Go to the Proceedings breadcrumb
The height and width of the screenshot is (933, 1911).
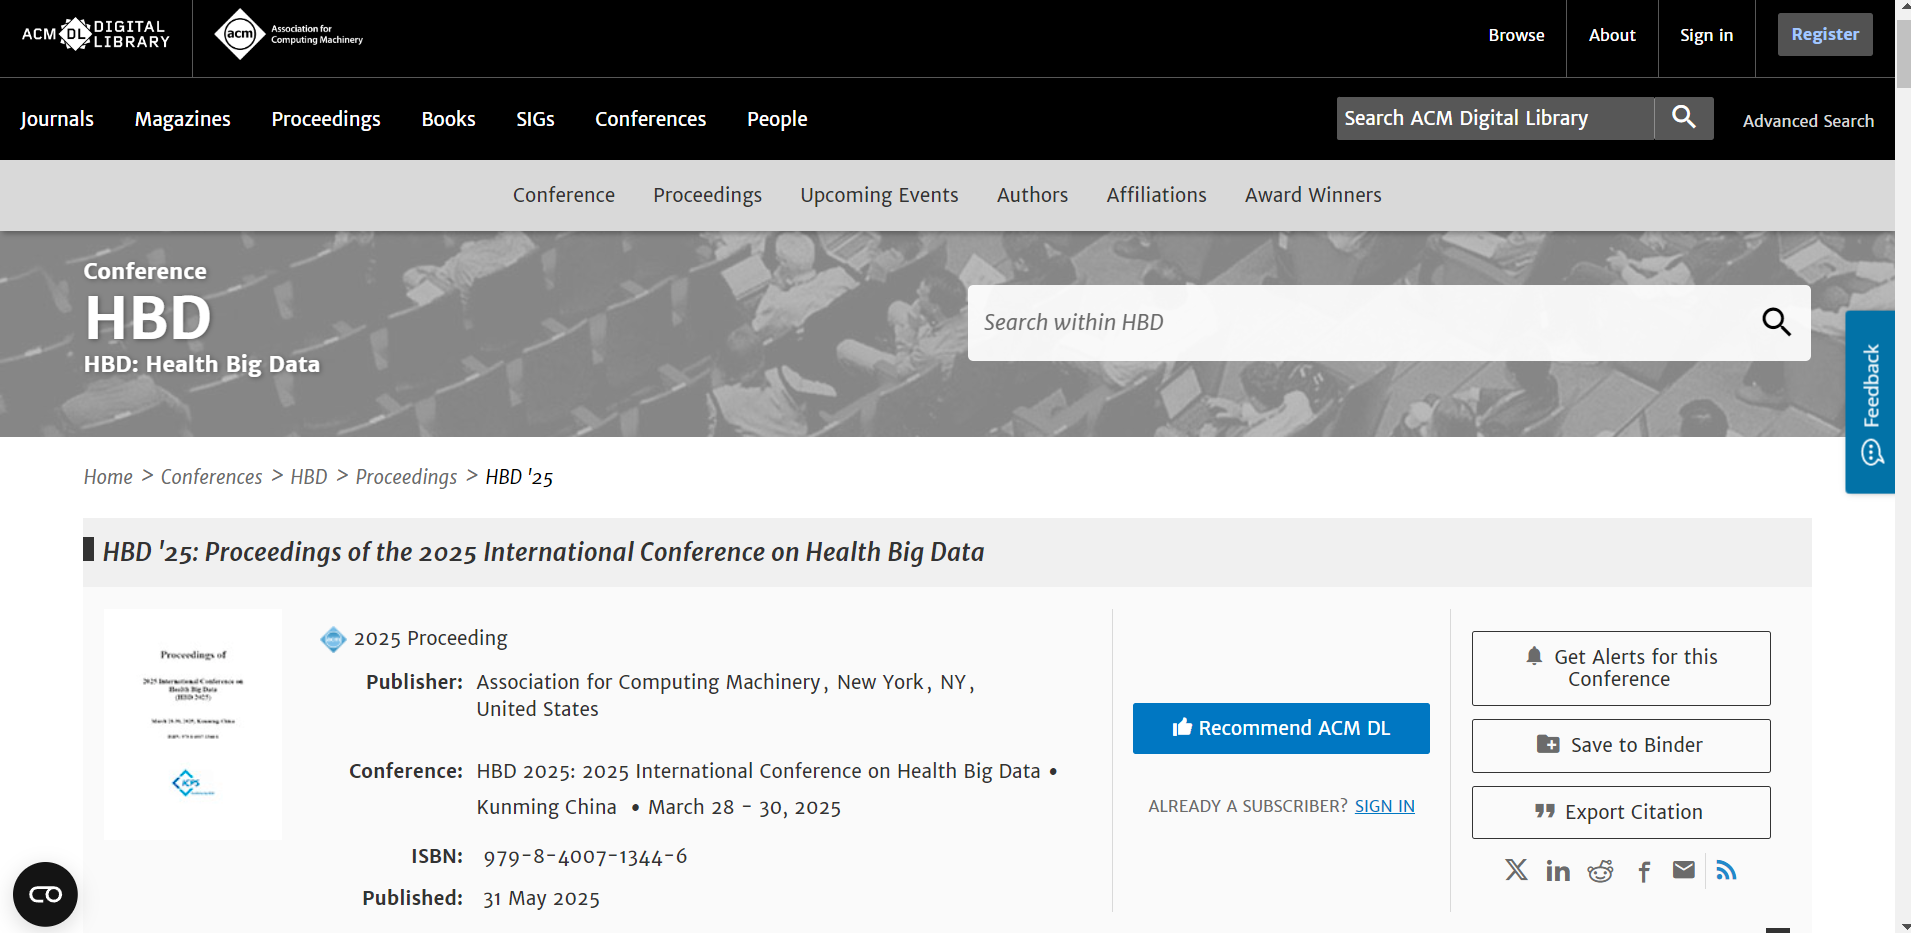[x=406, y=477]
